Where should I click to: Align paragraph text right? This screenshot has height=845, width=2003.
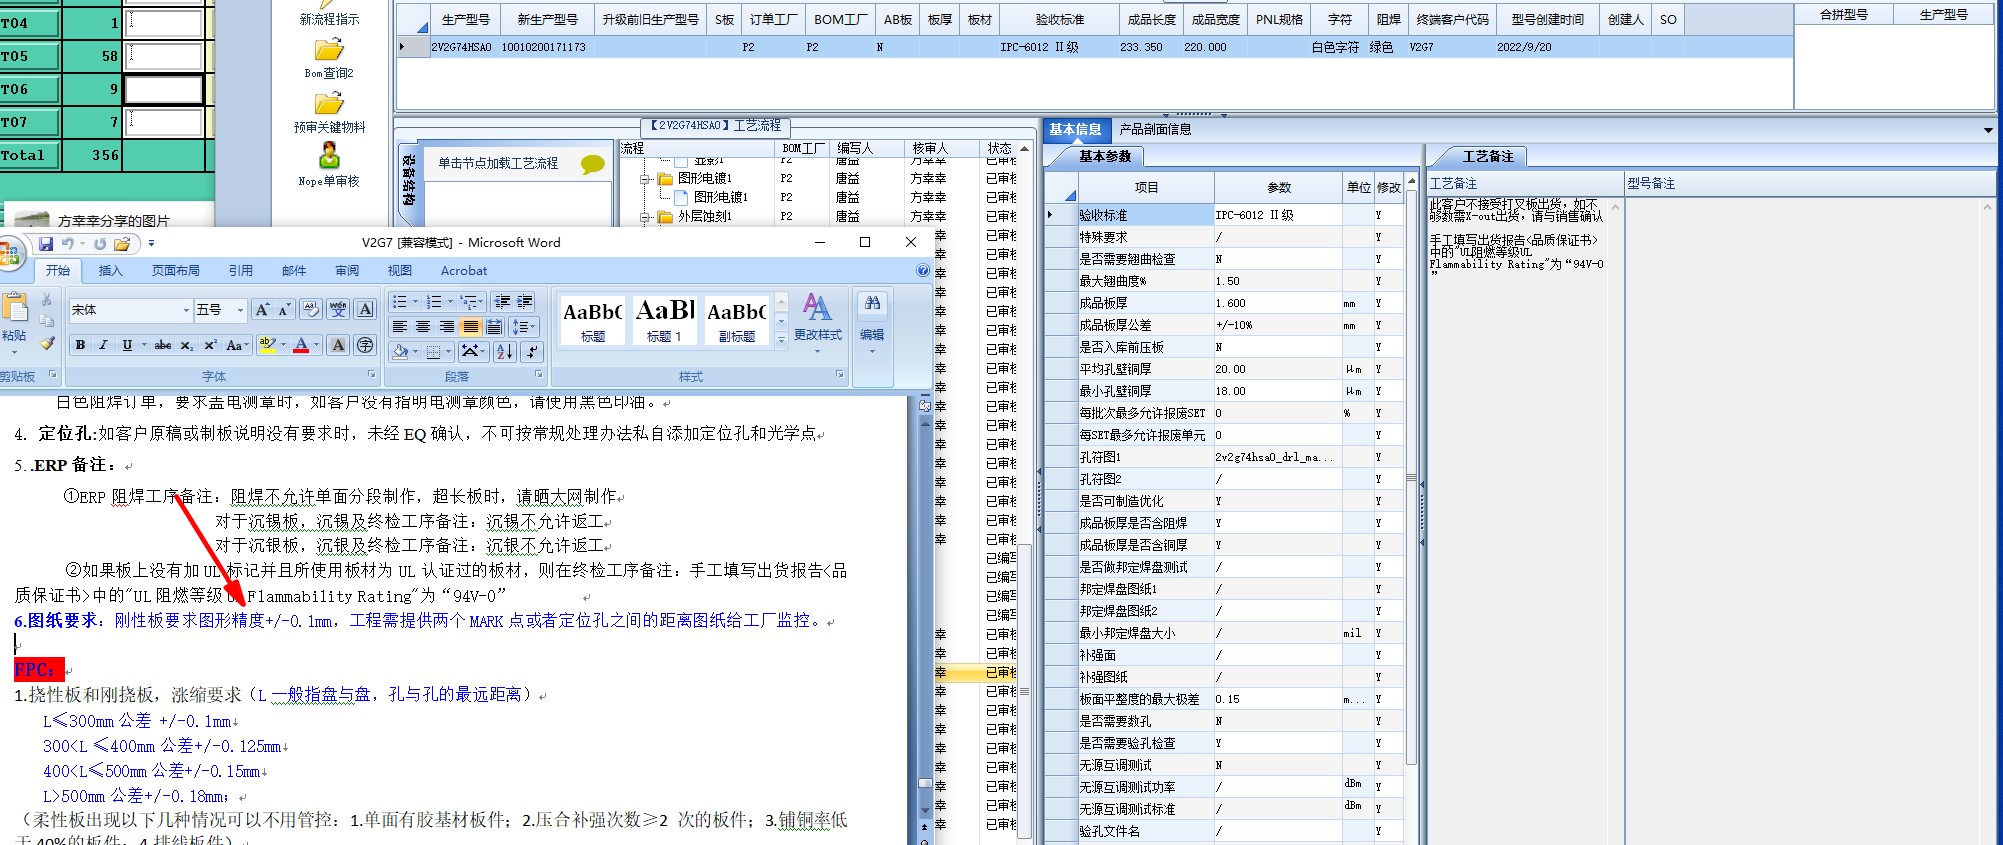447,327
